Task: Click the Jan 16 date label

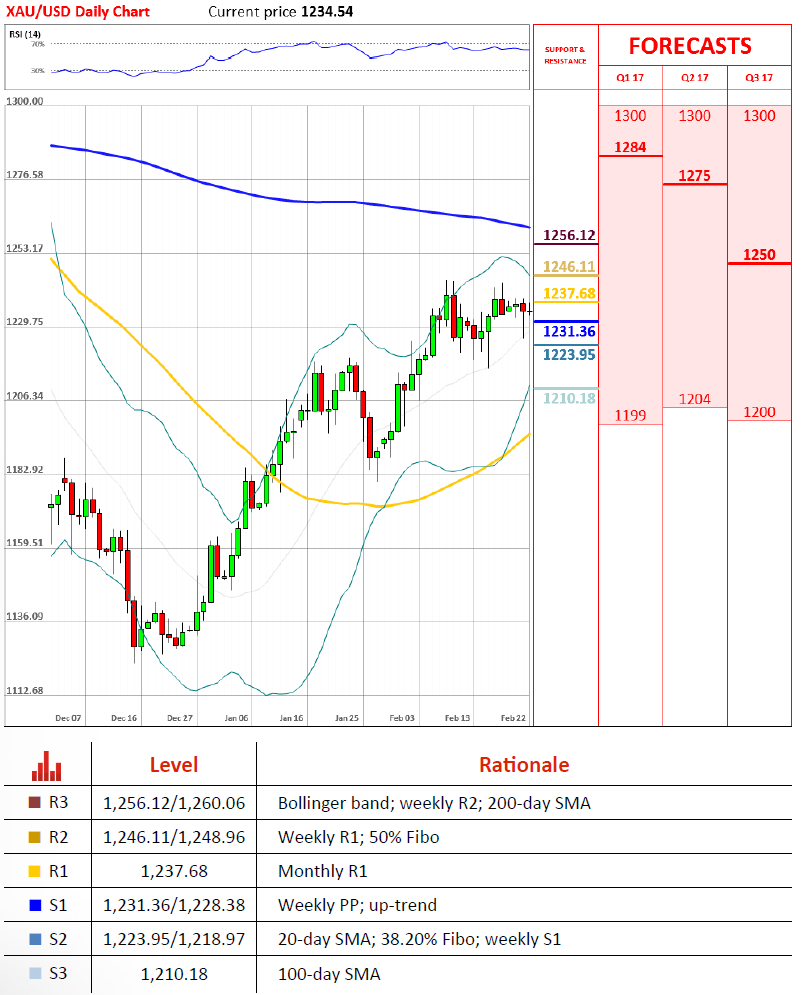Action: click(291, 718)
